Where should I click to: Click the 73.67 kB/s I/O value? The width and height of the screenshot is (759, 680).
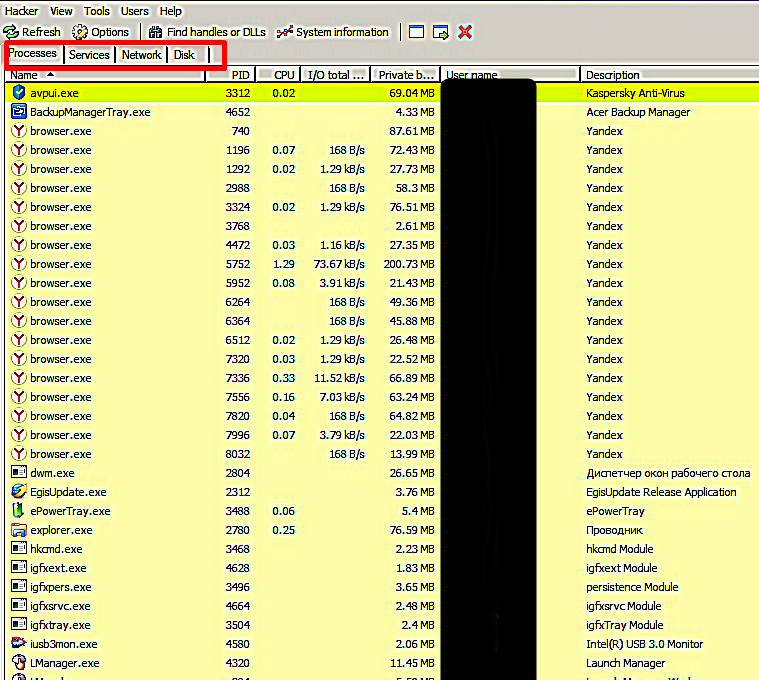tap(339, 264)
